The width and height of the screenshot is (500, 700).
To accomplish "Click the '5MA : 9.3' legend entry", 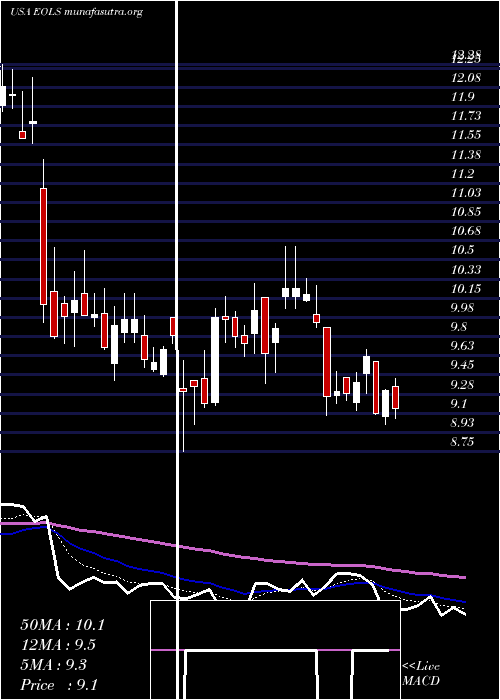I will (x=54, y=665).
